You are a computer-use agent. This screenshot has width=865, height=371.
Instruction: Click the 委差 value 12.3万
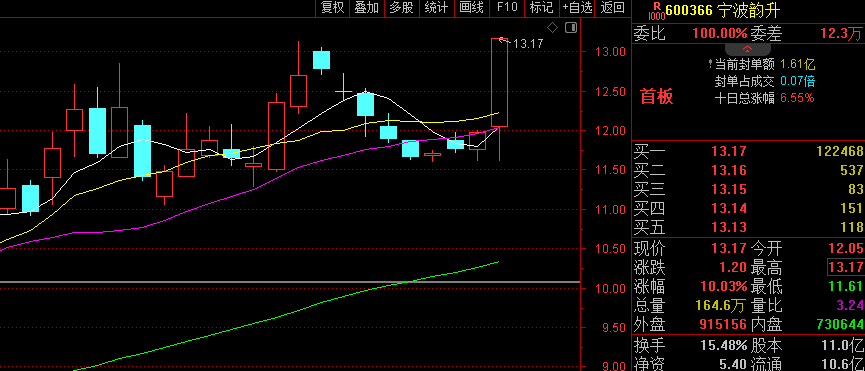(841, 34)
